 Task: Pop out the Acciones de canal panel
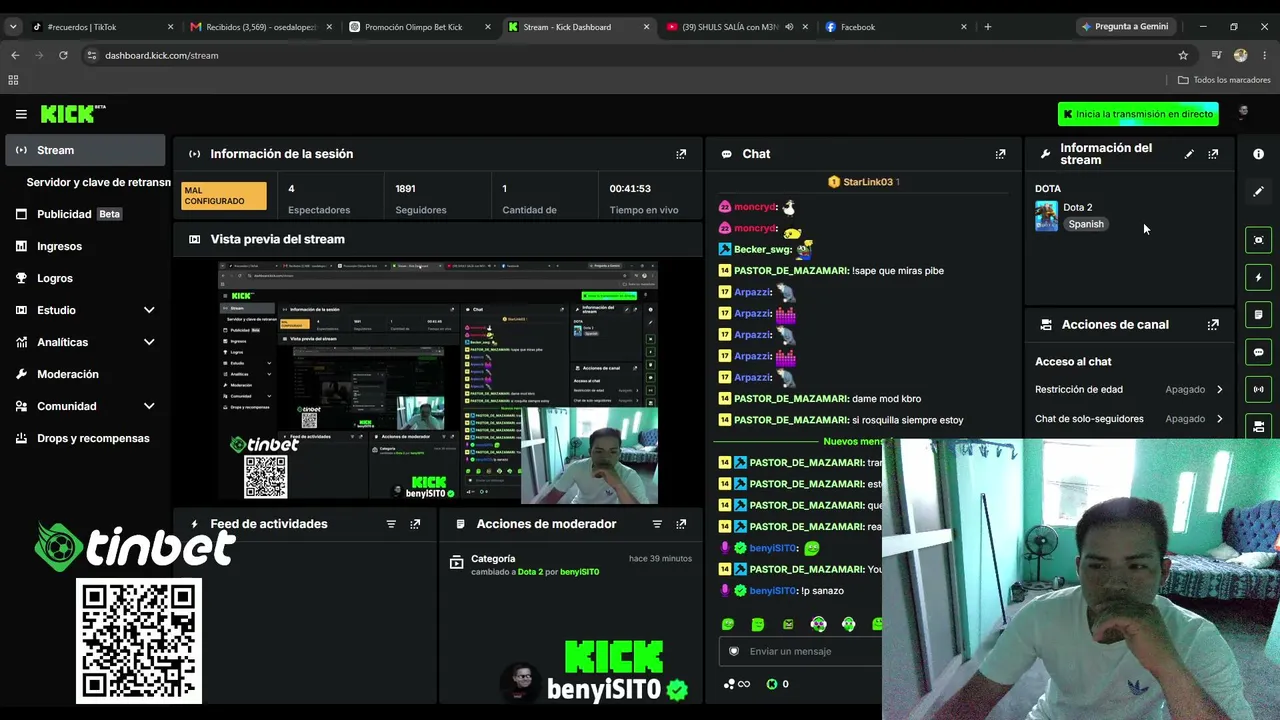[x=1213, y=325]
